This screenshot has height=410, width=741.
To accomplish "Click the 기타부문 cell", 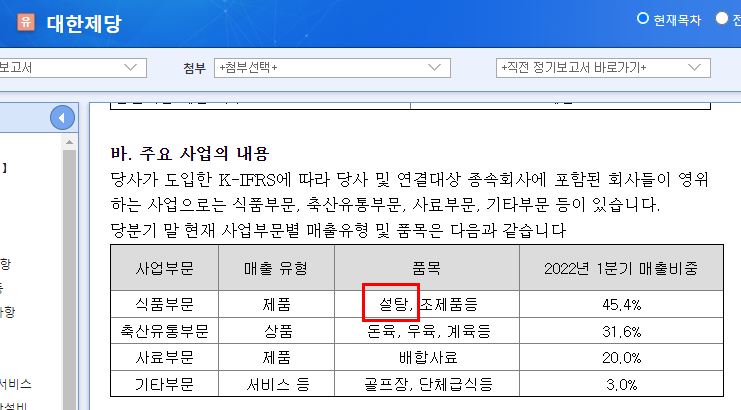I will [x=164, y=384].
